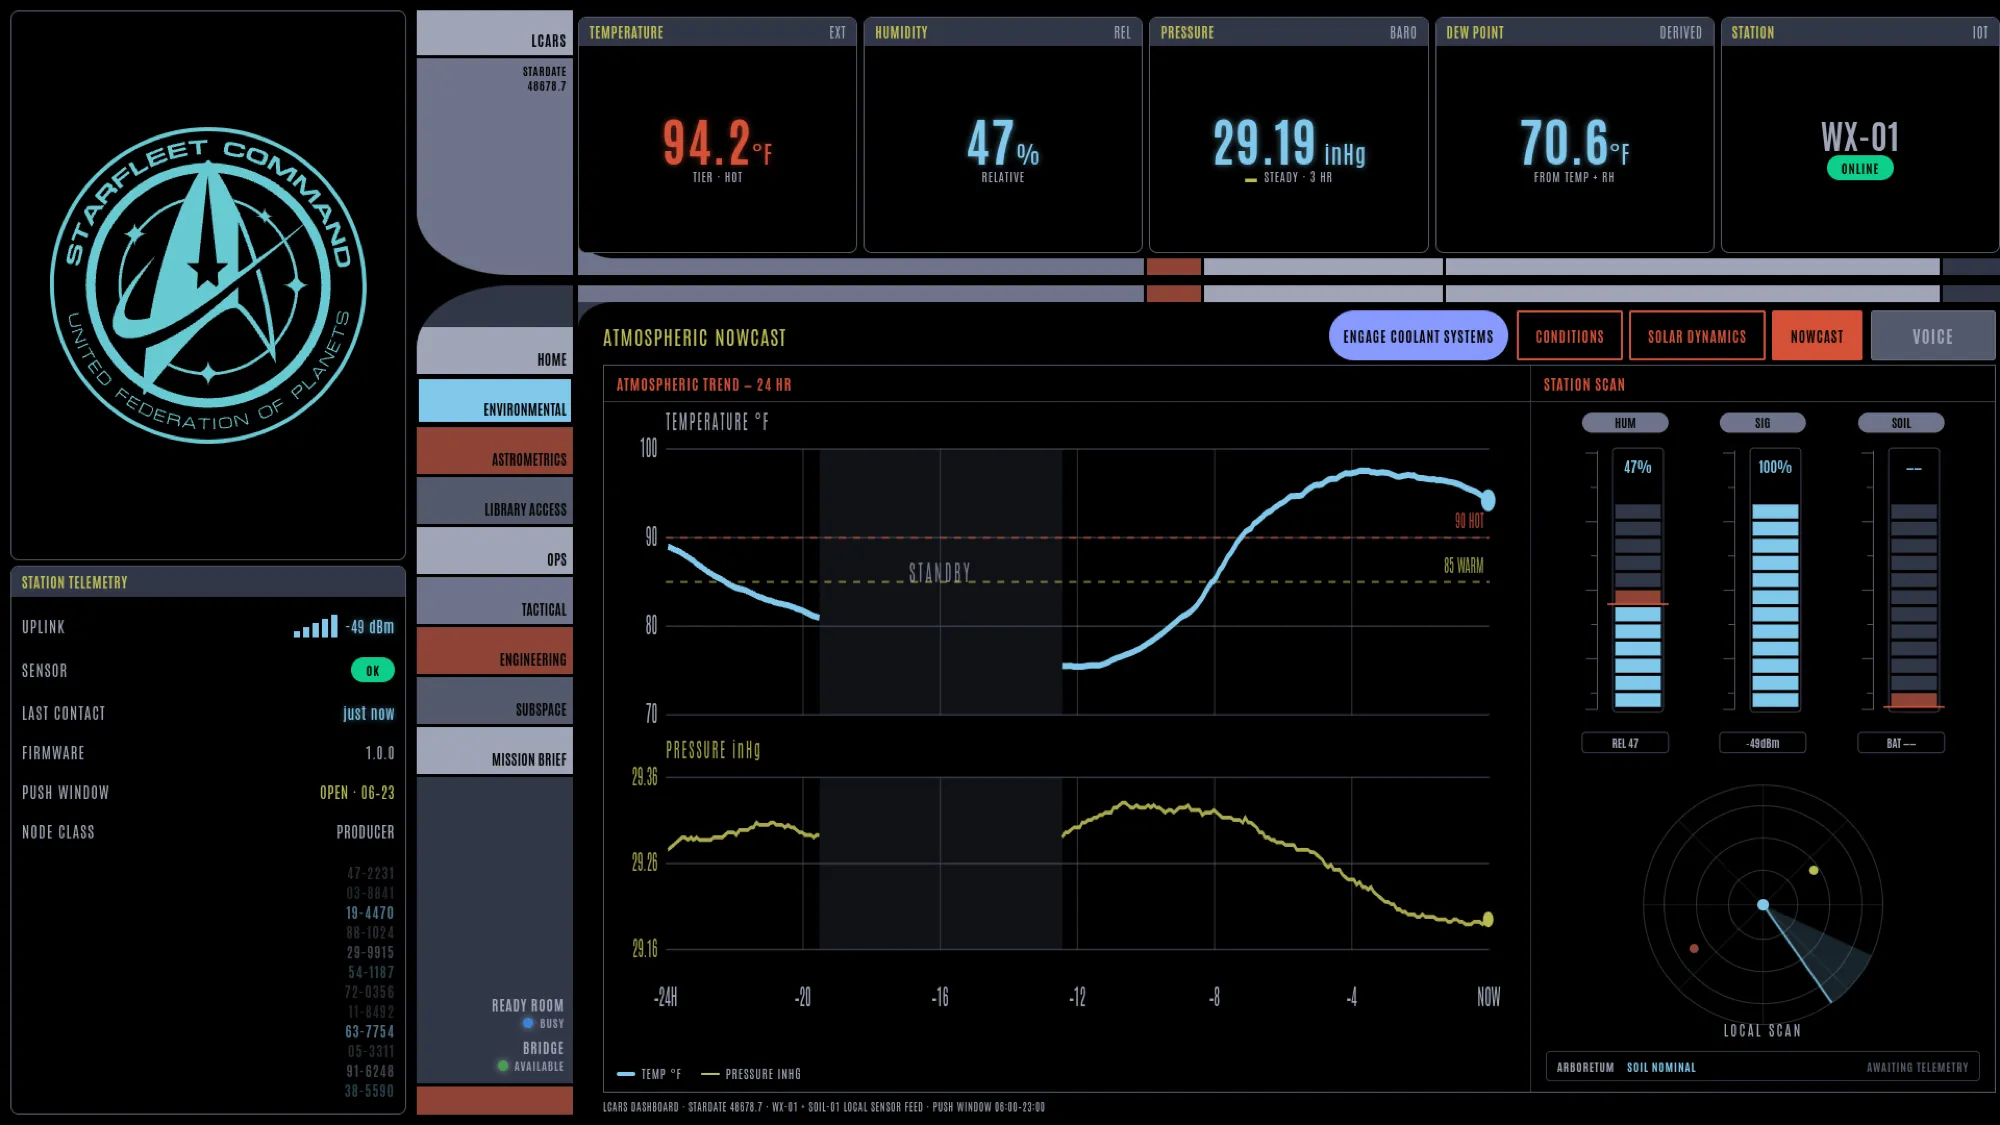Switch to Conditions tab

pos(1569,336)
